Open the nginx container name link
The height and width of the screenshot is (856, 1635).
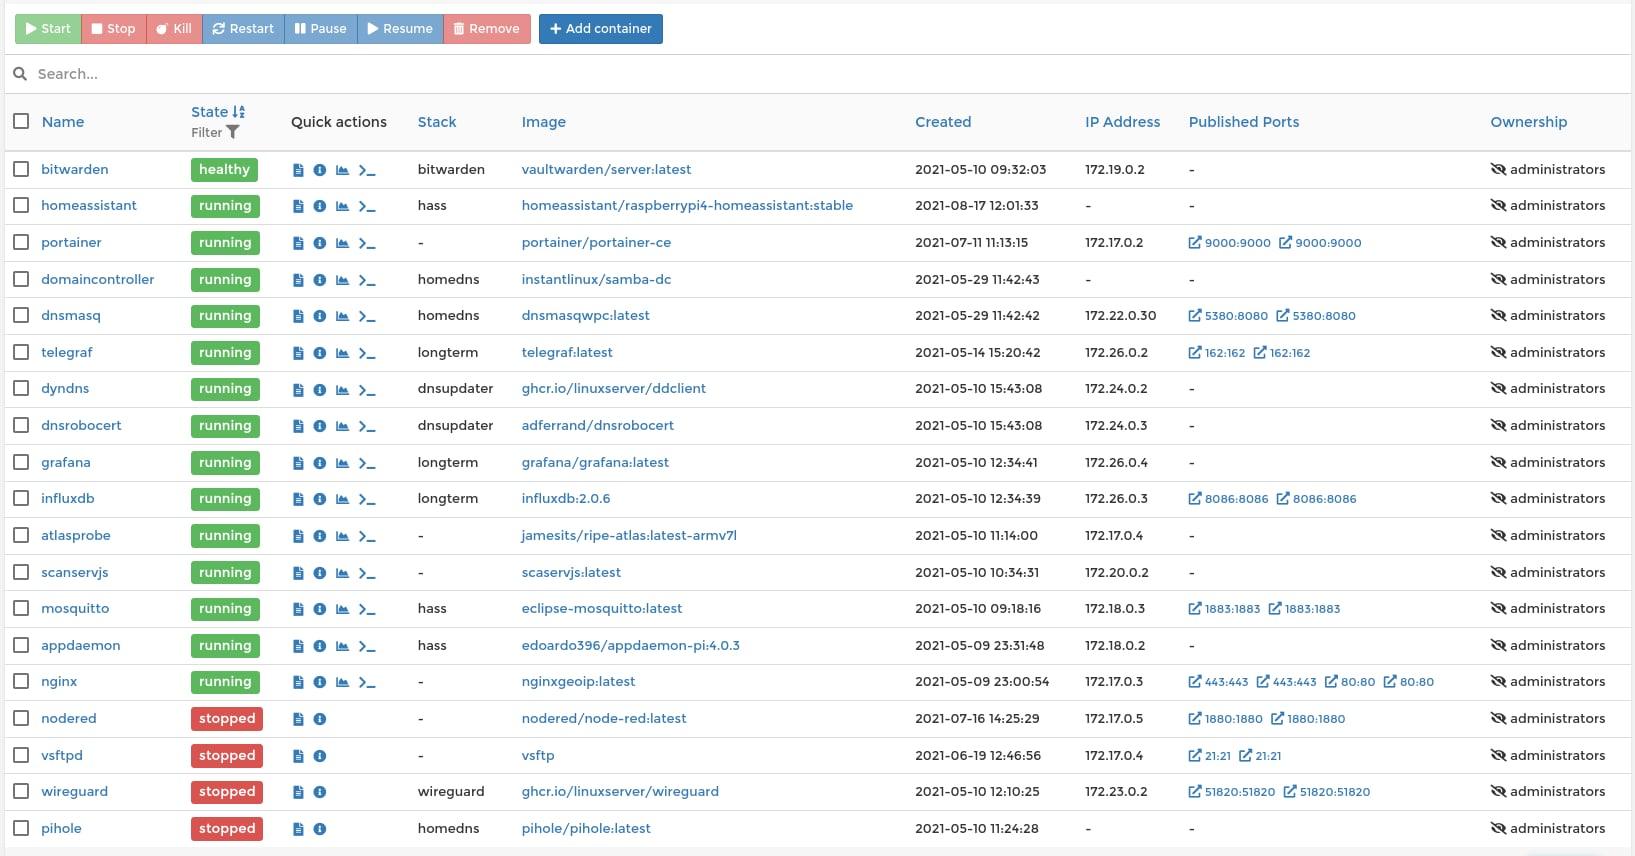(59, 682)
